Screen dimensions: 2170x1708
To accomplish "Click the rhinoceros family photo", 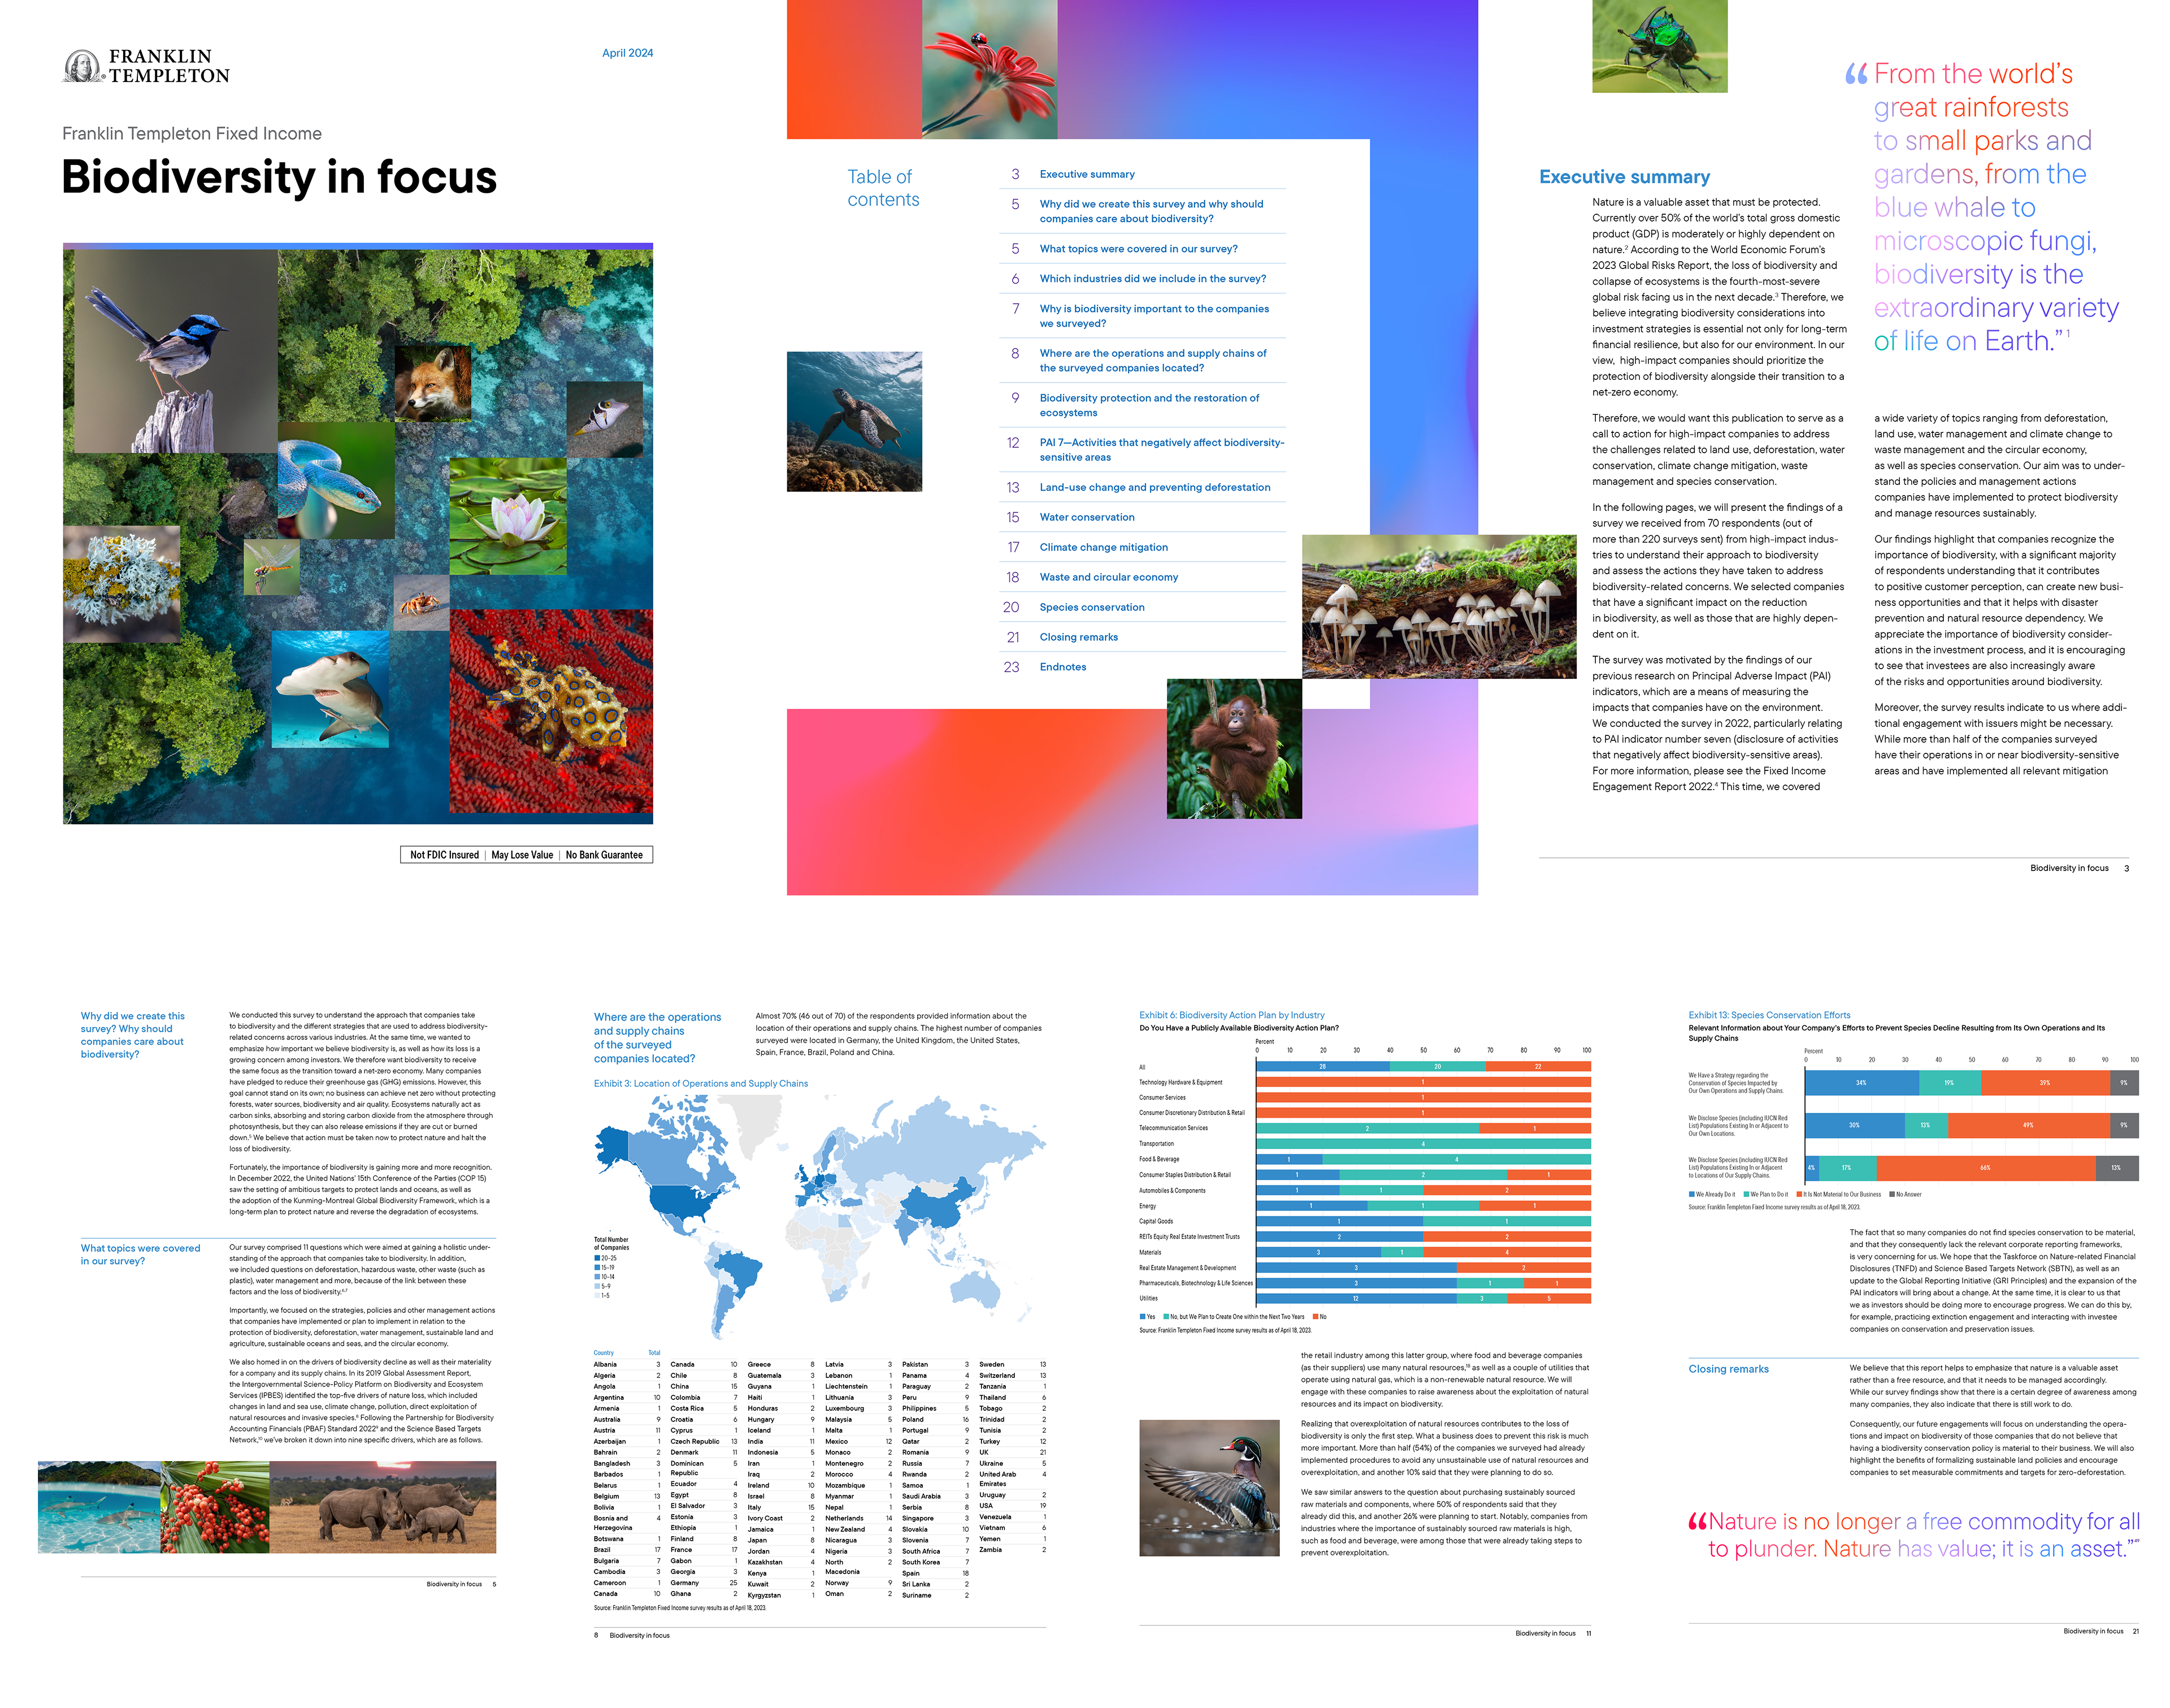I will [x=383, y=1506].
